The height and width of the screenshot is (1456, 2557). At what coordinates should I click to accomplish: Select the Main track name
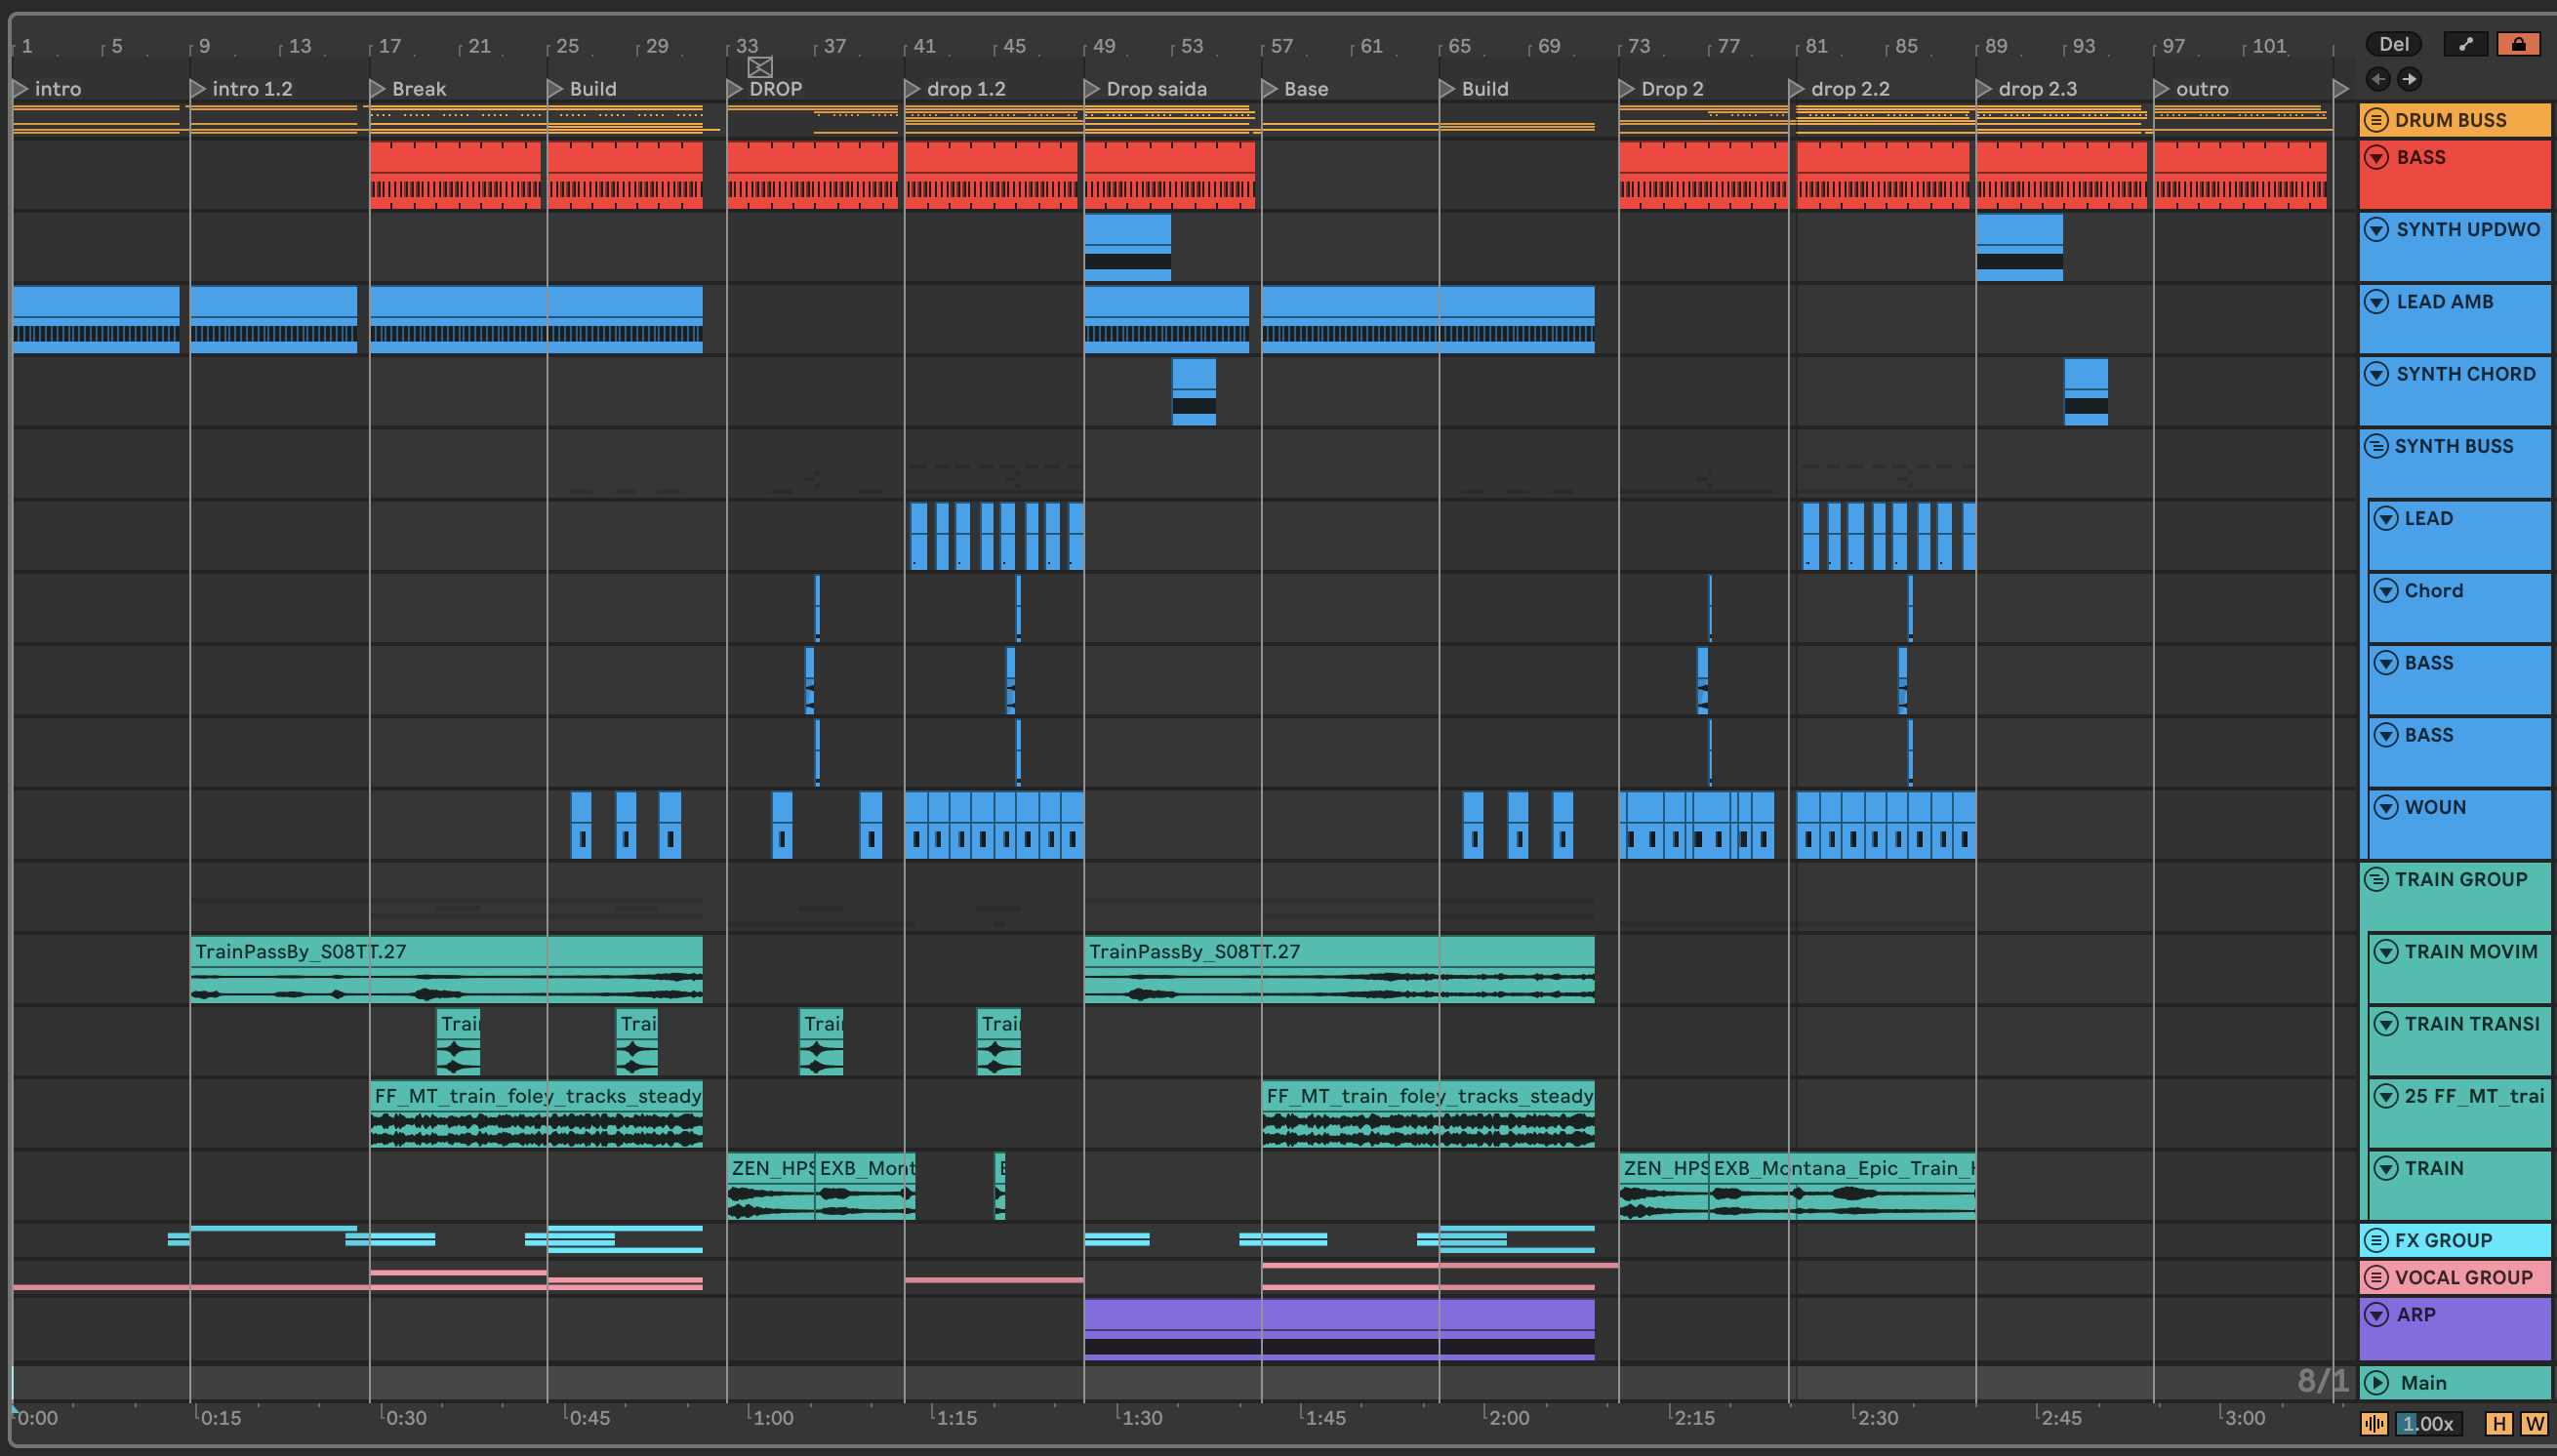pos(2423,1383)
